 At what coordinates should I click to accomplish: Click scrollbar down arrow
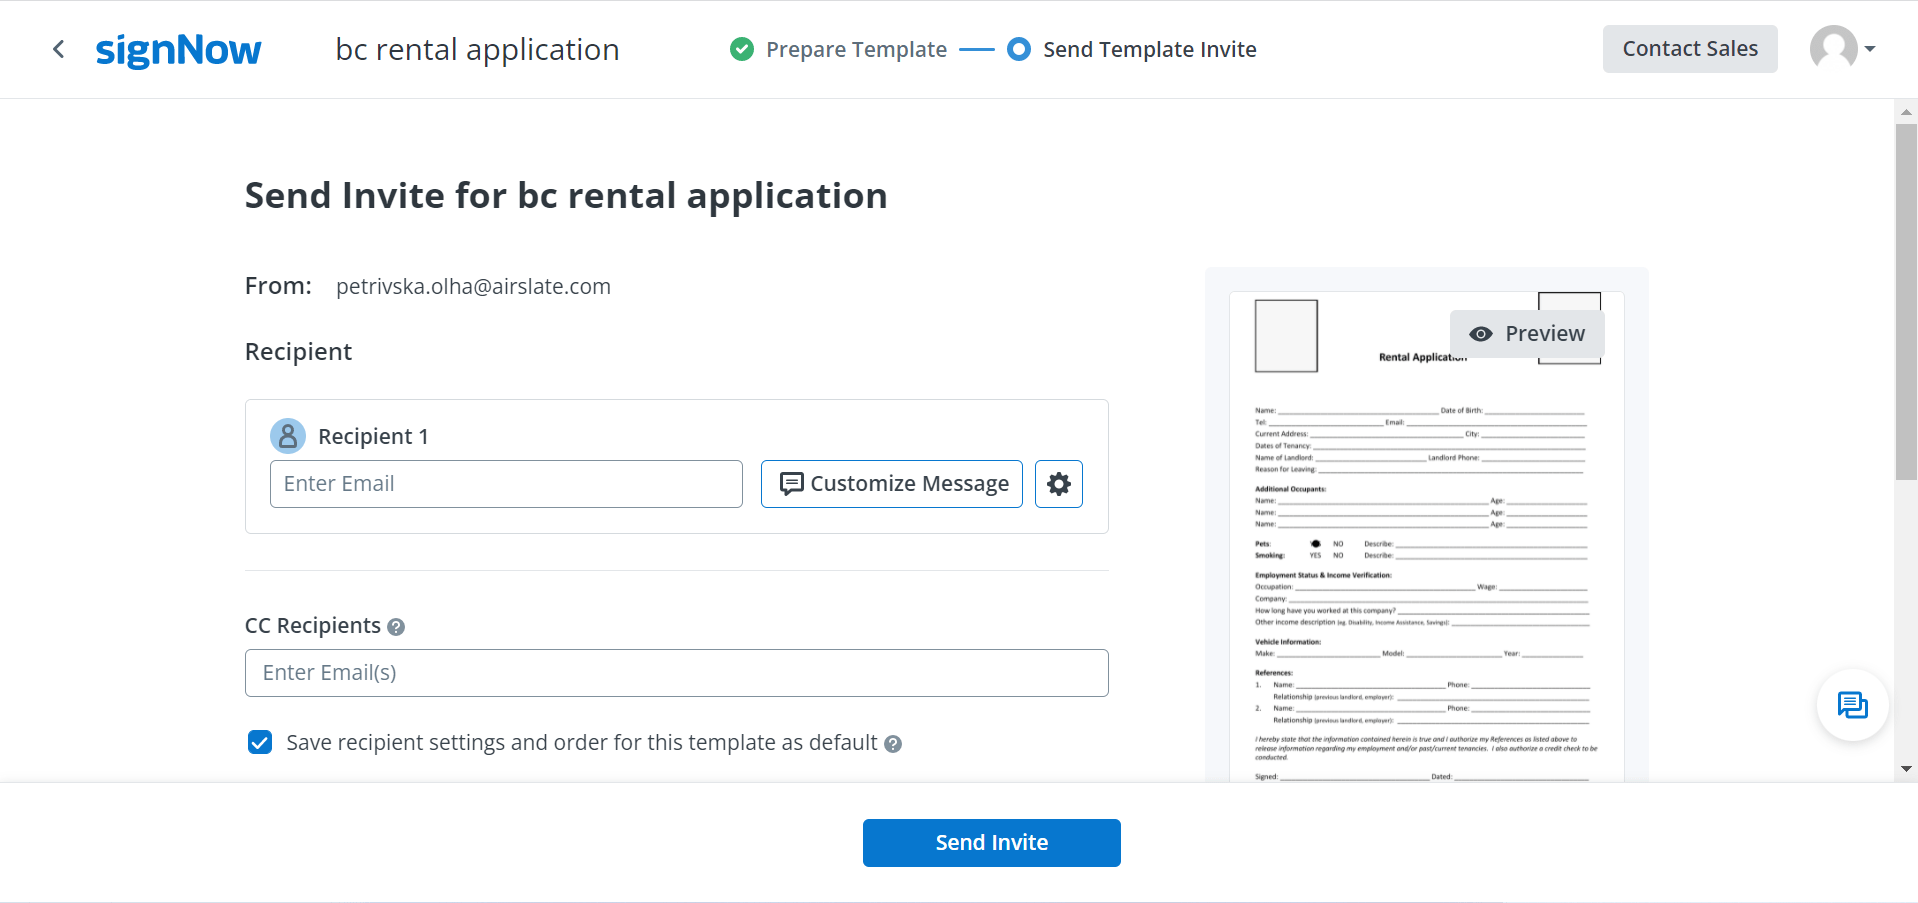[x=1906, y=769]
